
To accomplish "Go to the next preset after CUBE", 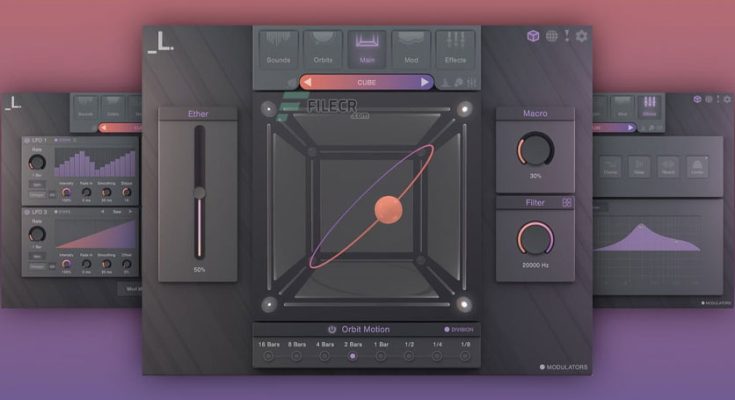I will (425, 82).
